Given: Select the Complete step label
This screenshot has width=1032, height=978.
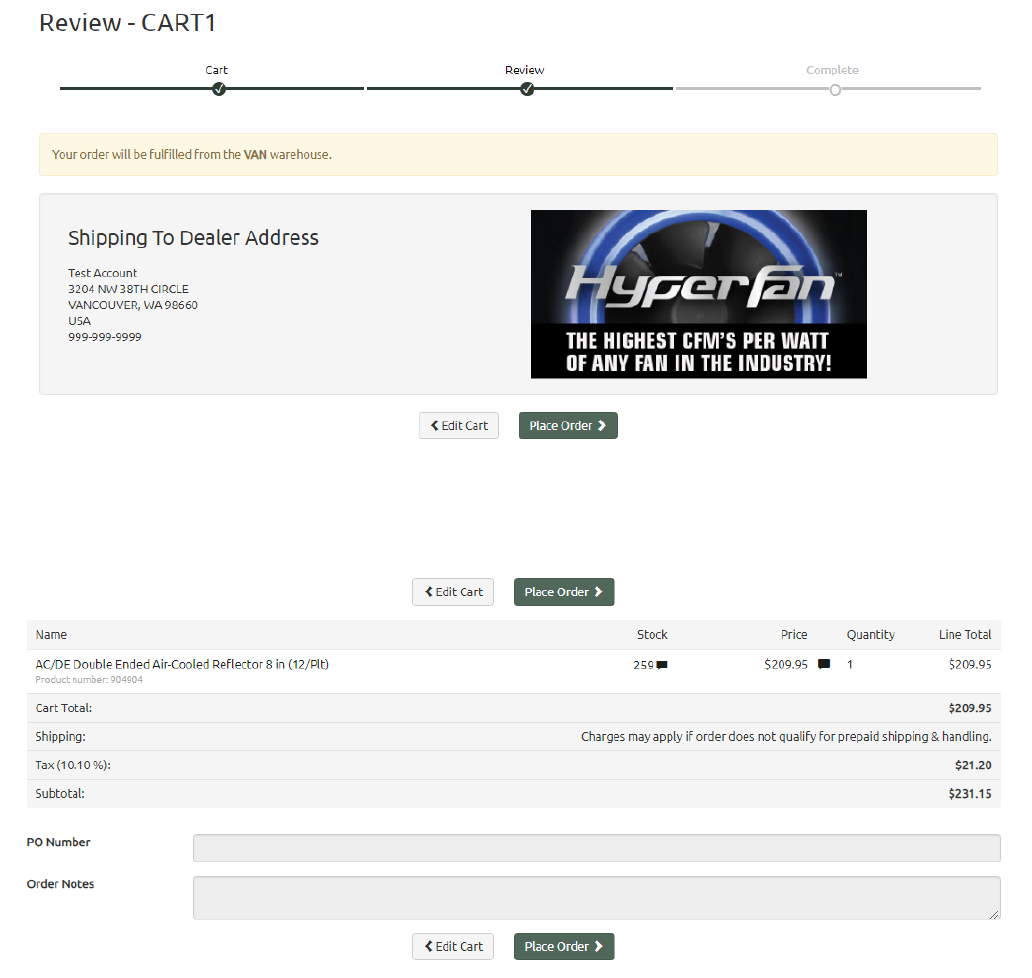Looking at the screenshot, I should (x=832, y=70).
